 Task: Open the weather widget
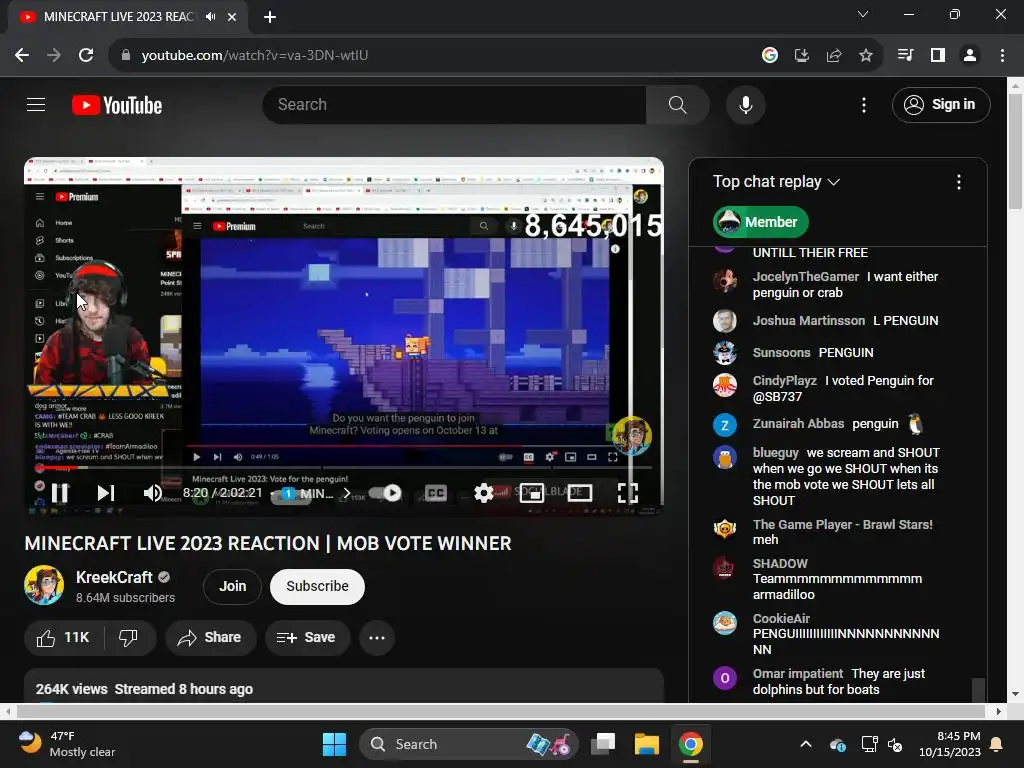(x=67, y=744)
